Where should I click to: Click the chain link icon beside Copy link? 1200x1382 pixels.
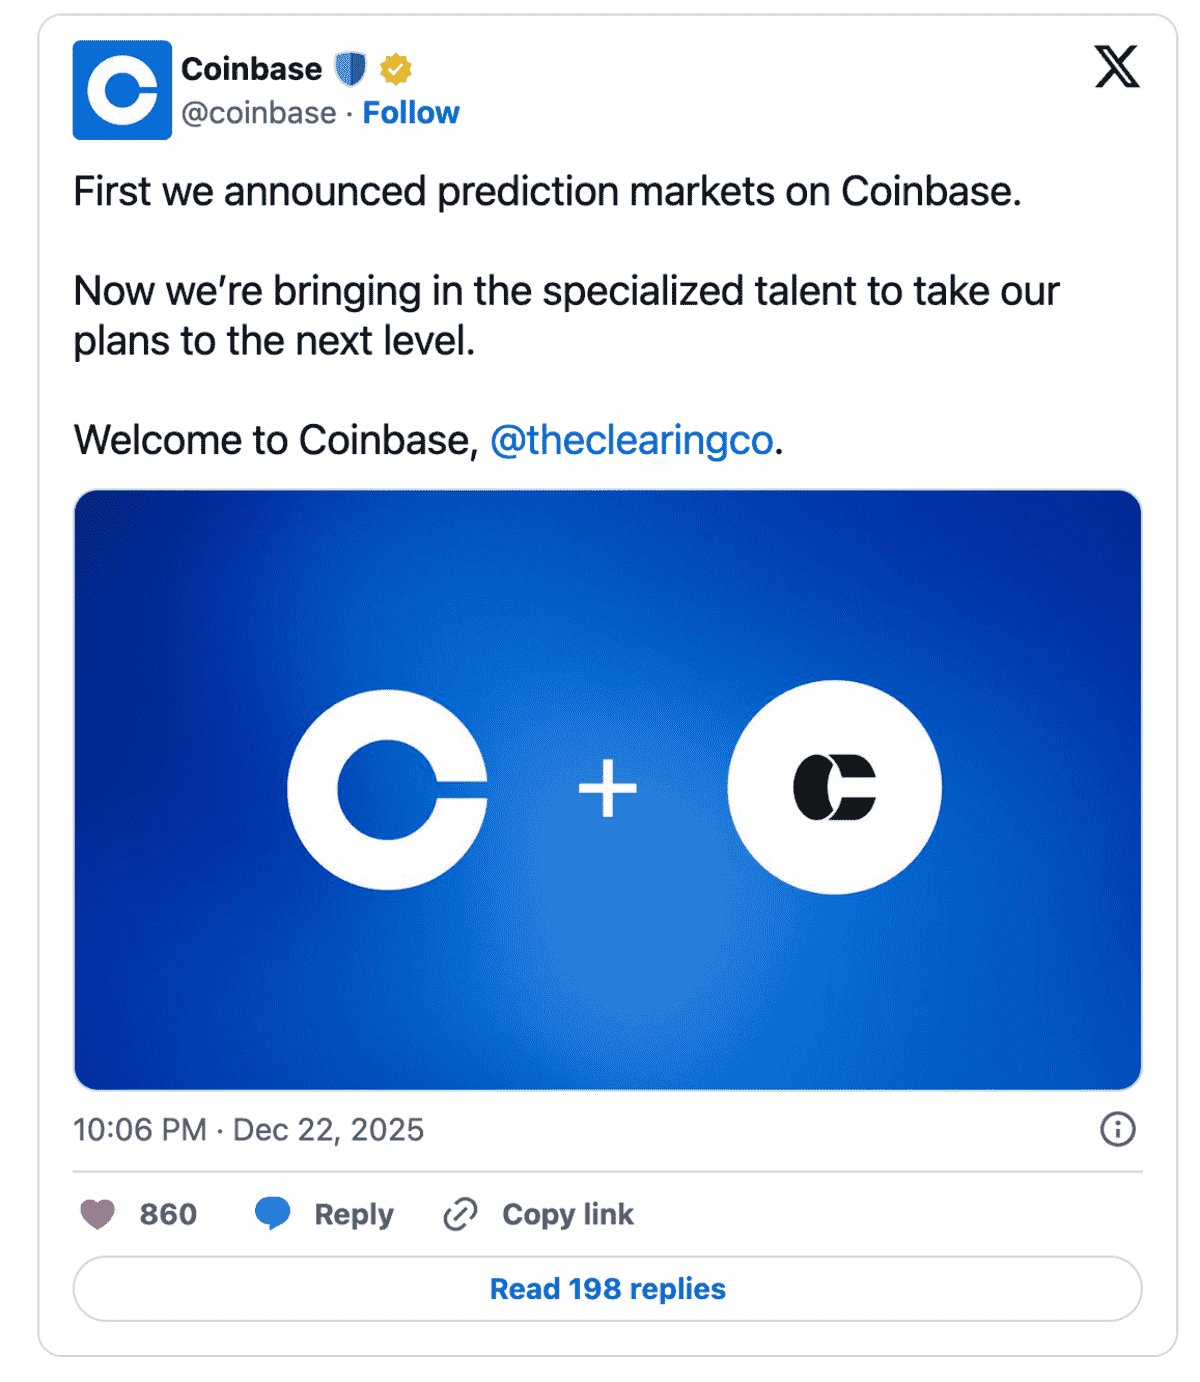[x=460, y=1214]
